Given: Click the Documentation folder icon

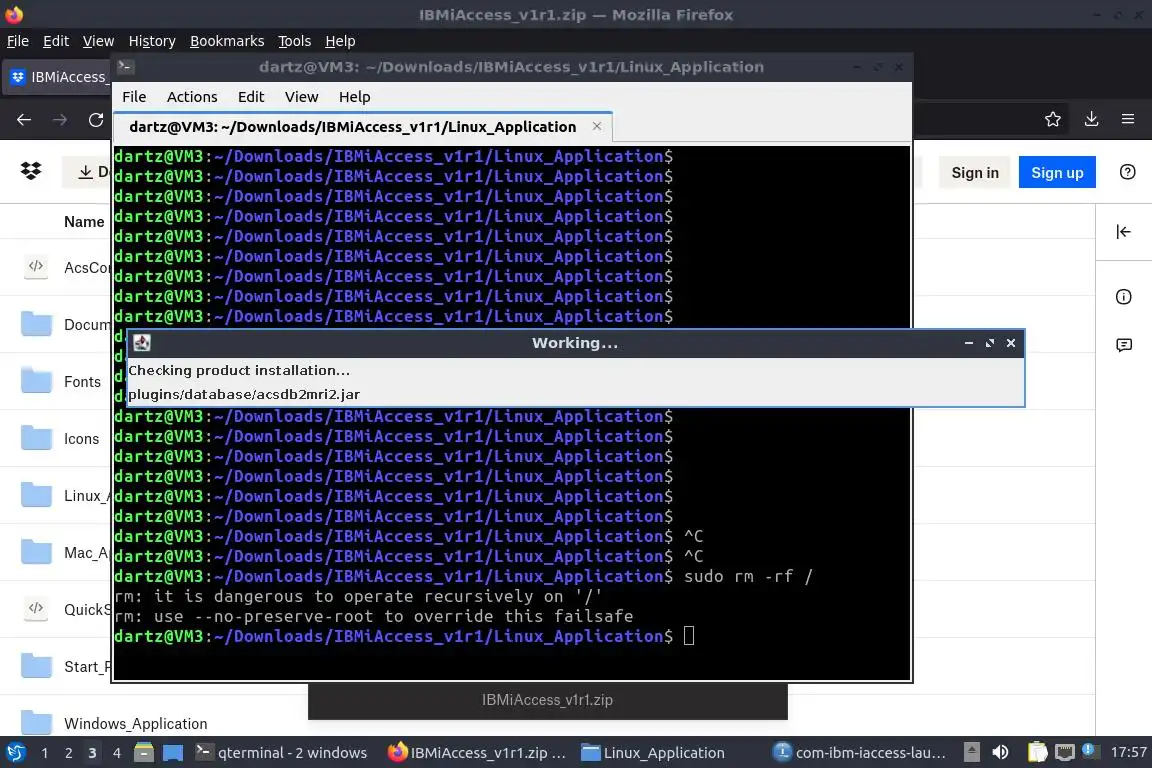Looking at the screenshot, I should coord(36,323).
